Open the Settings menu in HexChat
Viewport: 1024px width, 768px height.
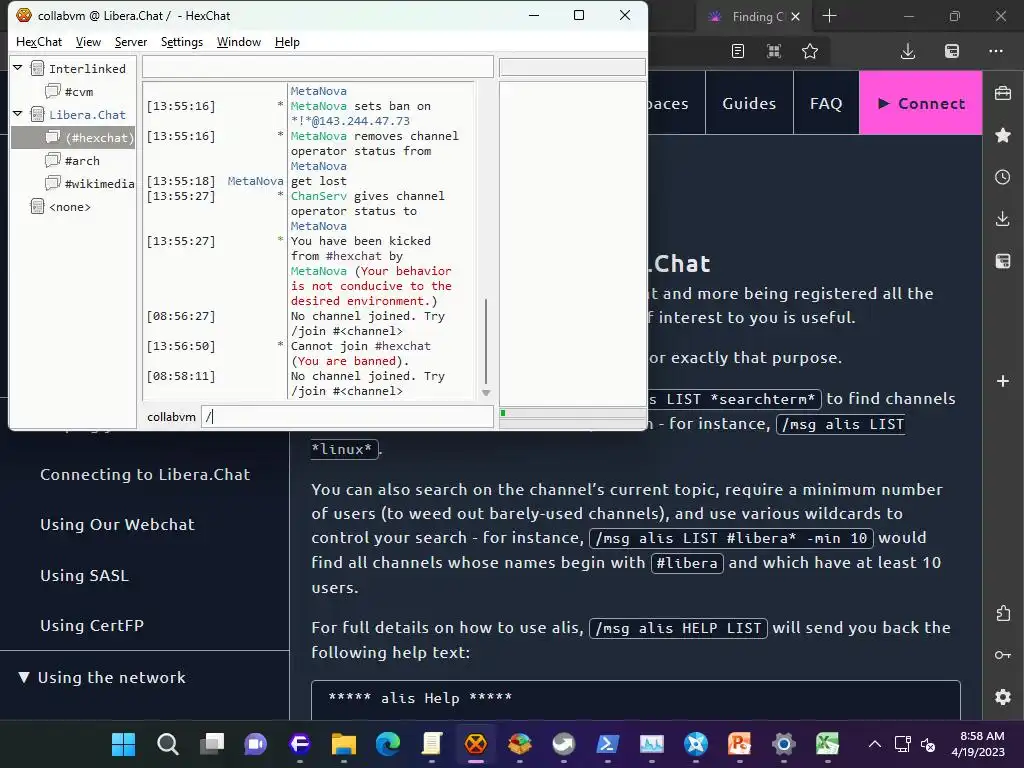tap(182, 42)
